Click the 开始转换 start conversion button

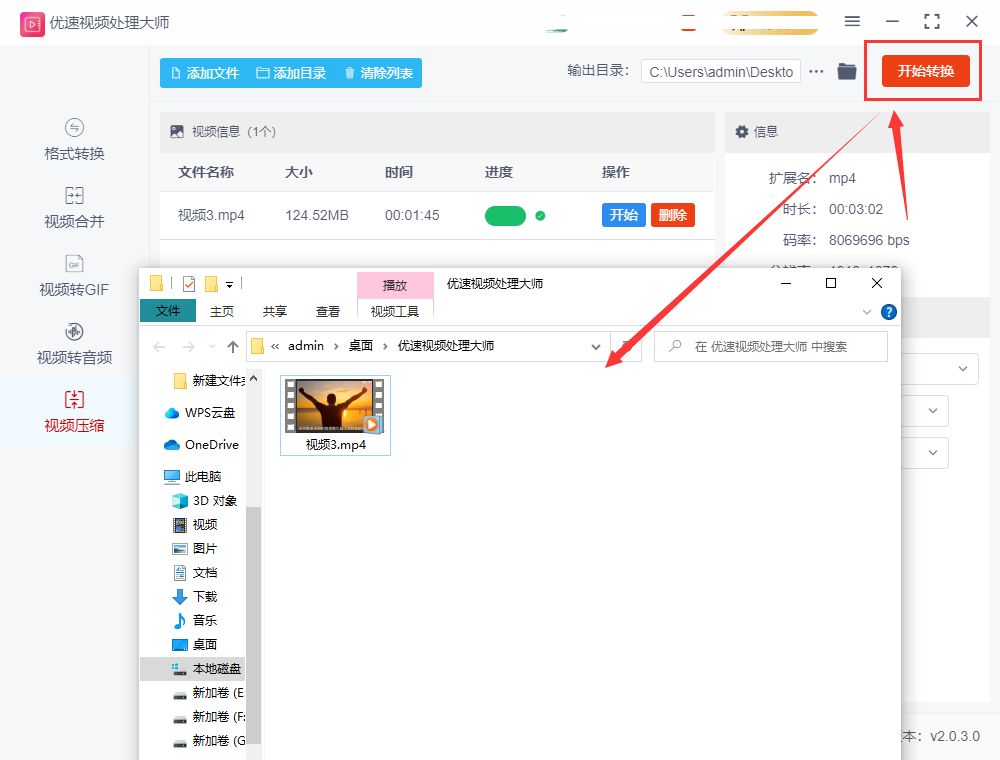[925, 71]
